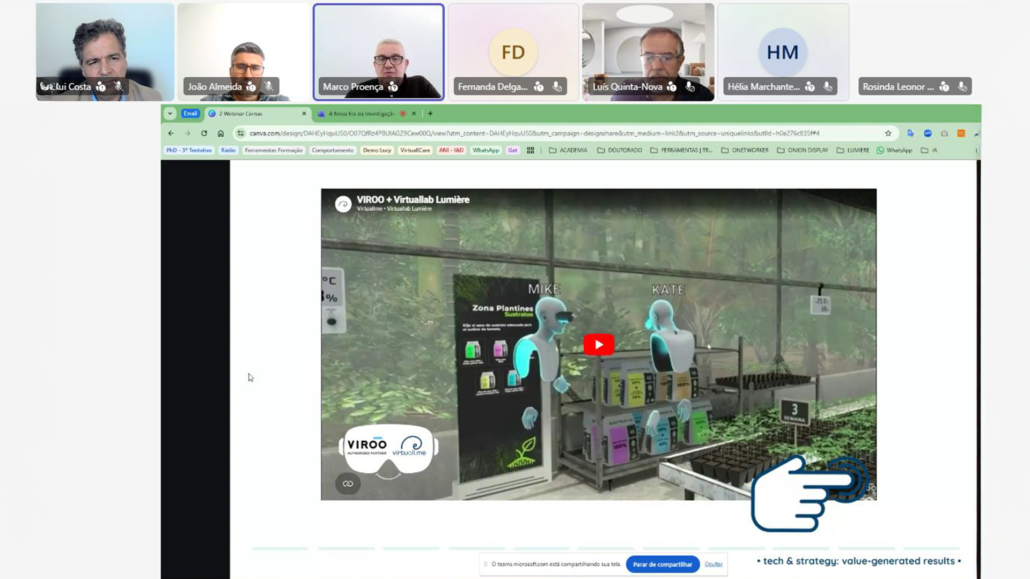The width and height of the screenshot is (1030, 579).
Task: Open new browser tab with plus button
Action: (430, 114)
